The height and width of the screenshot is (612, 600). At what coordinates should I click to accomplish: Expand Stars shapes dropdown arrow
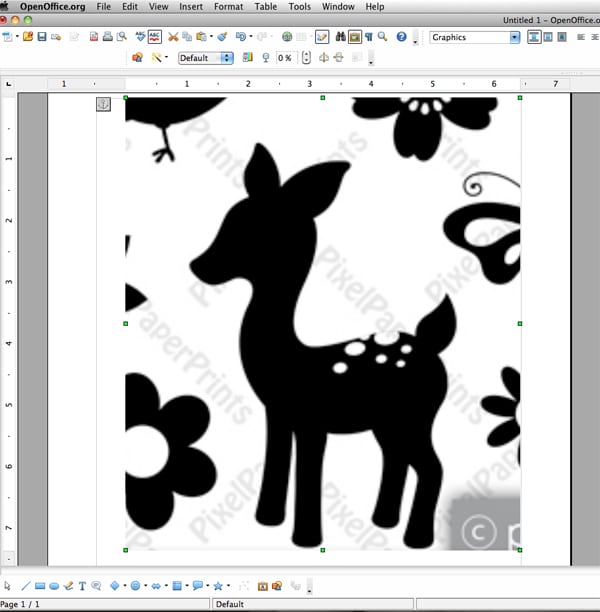coord(228,585)
